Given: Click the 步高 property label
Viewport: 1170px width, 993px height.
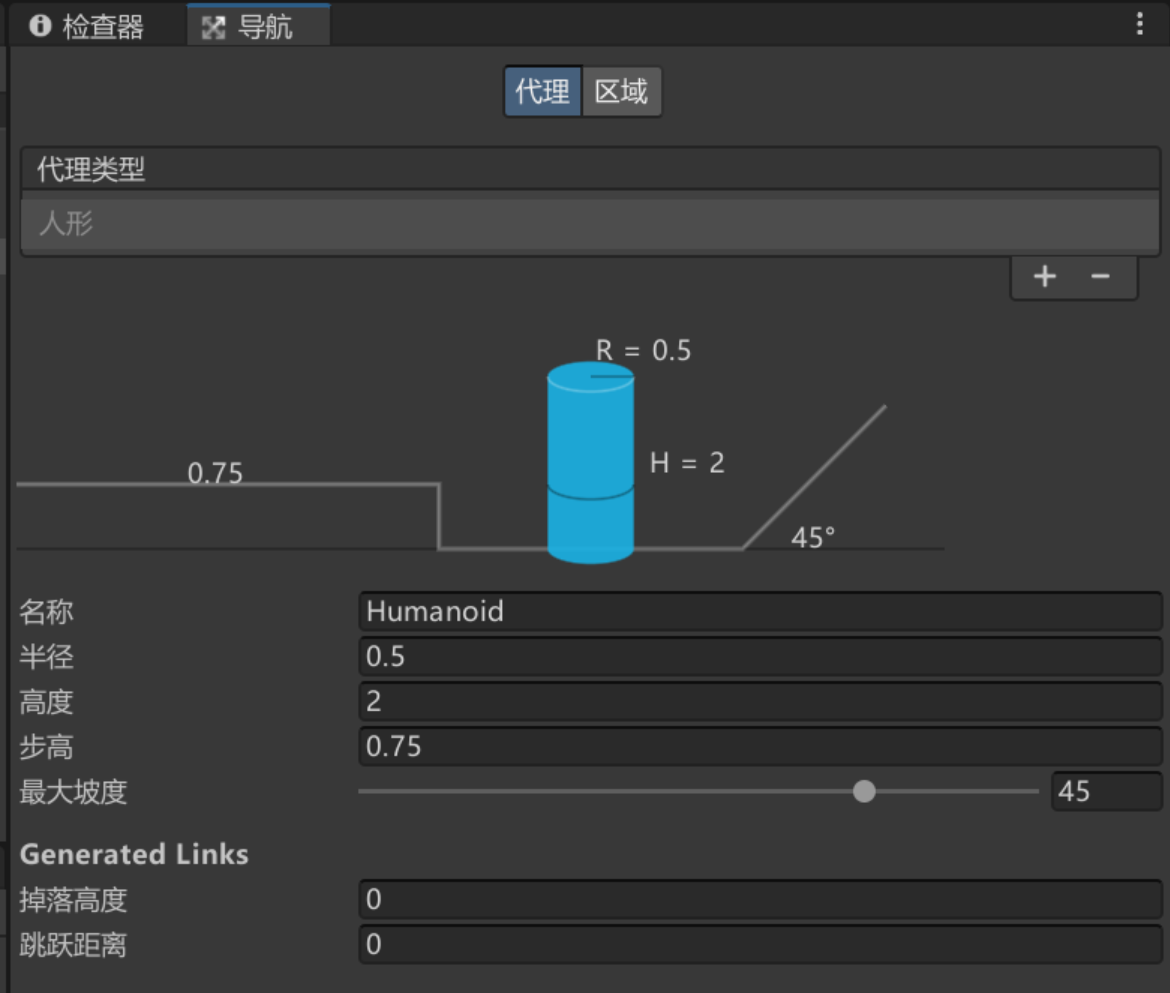Looking at the screenshot, I should [46, 747].
